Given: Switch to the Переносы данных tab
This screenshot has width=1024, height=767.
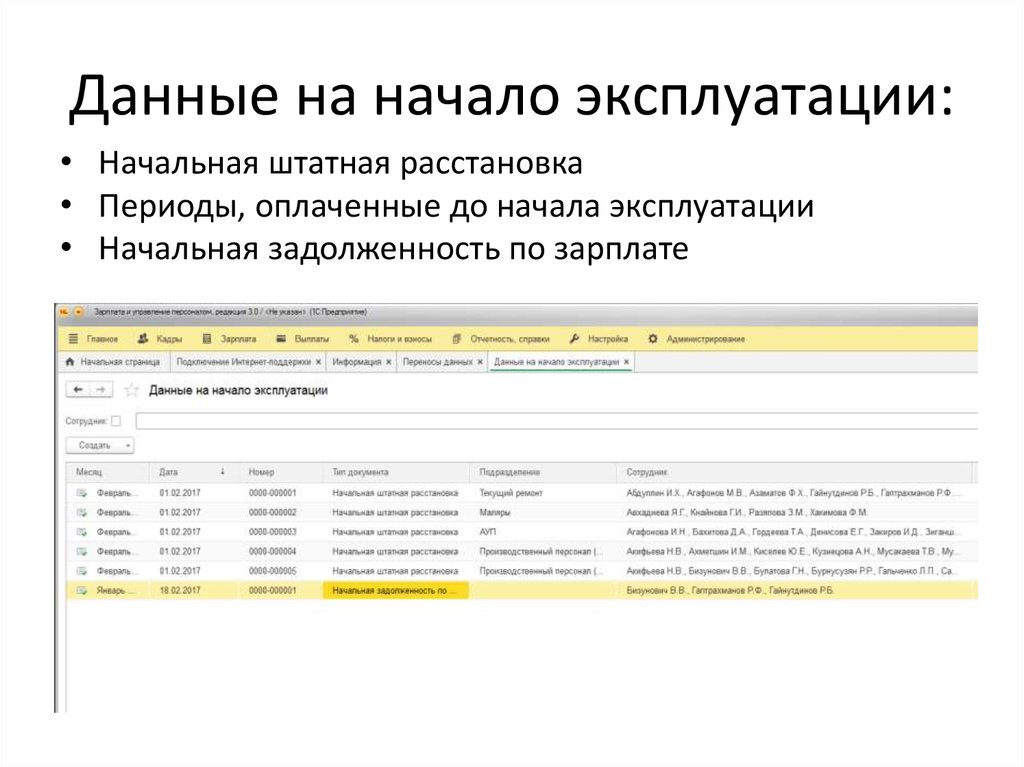Looking at the screenshot, I should coord(440,362).
